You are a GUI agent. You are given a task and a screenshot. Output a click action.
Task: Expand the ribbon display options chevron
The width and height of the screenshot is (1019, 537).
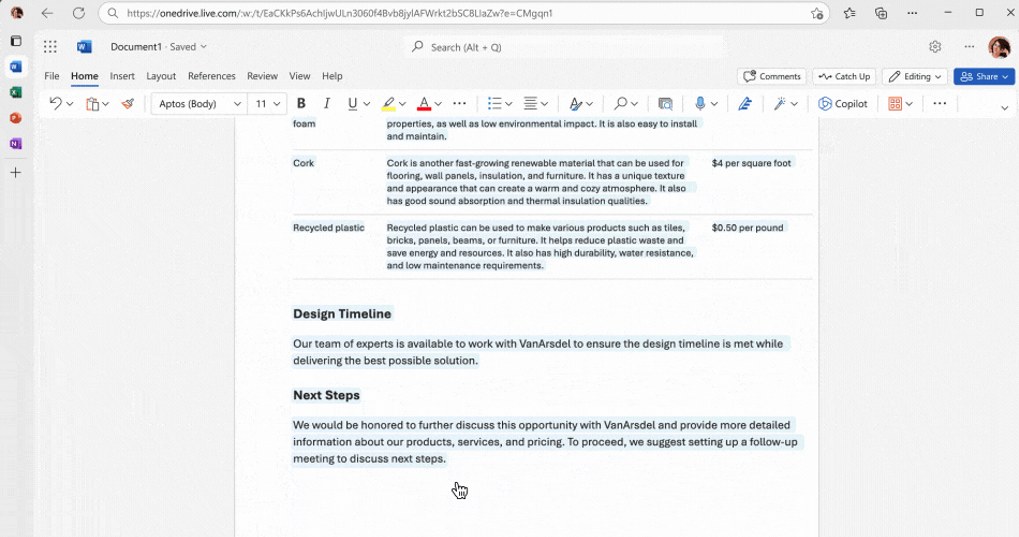pyautogui.click(x=1004, y=108)
